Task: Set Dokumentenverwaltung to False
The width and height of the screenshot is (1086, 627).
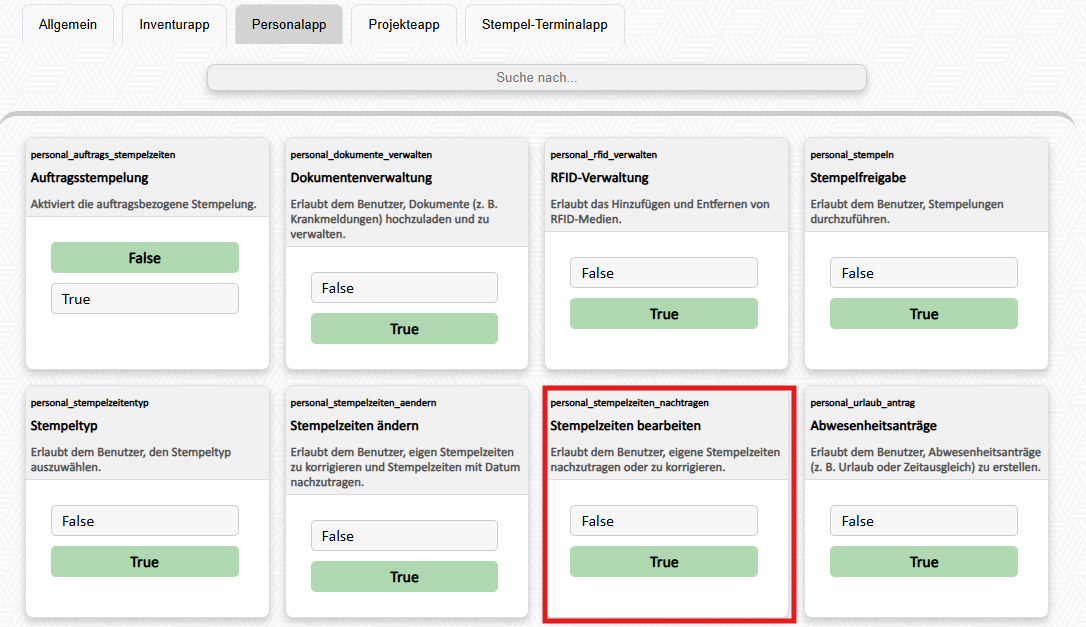Action: pyautogui.click(x=404, y=288)
